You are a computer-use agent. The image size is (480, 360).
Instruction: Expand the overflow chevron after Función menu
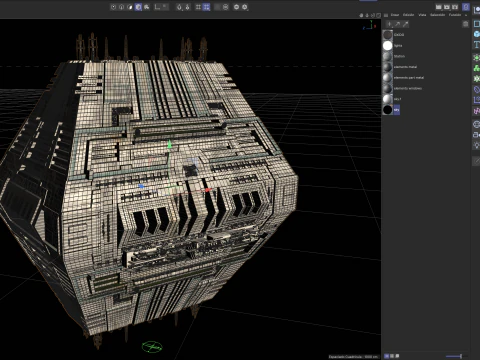(466, 15)
